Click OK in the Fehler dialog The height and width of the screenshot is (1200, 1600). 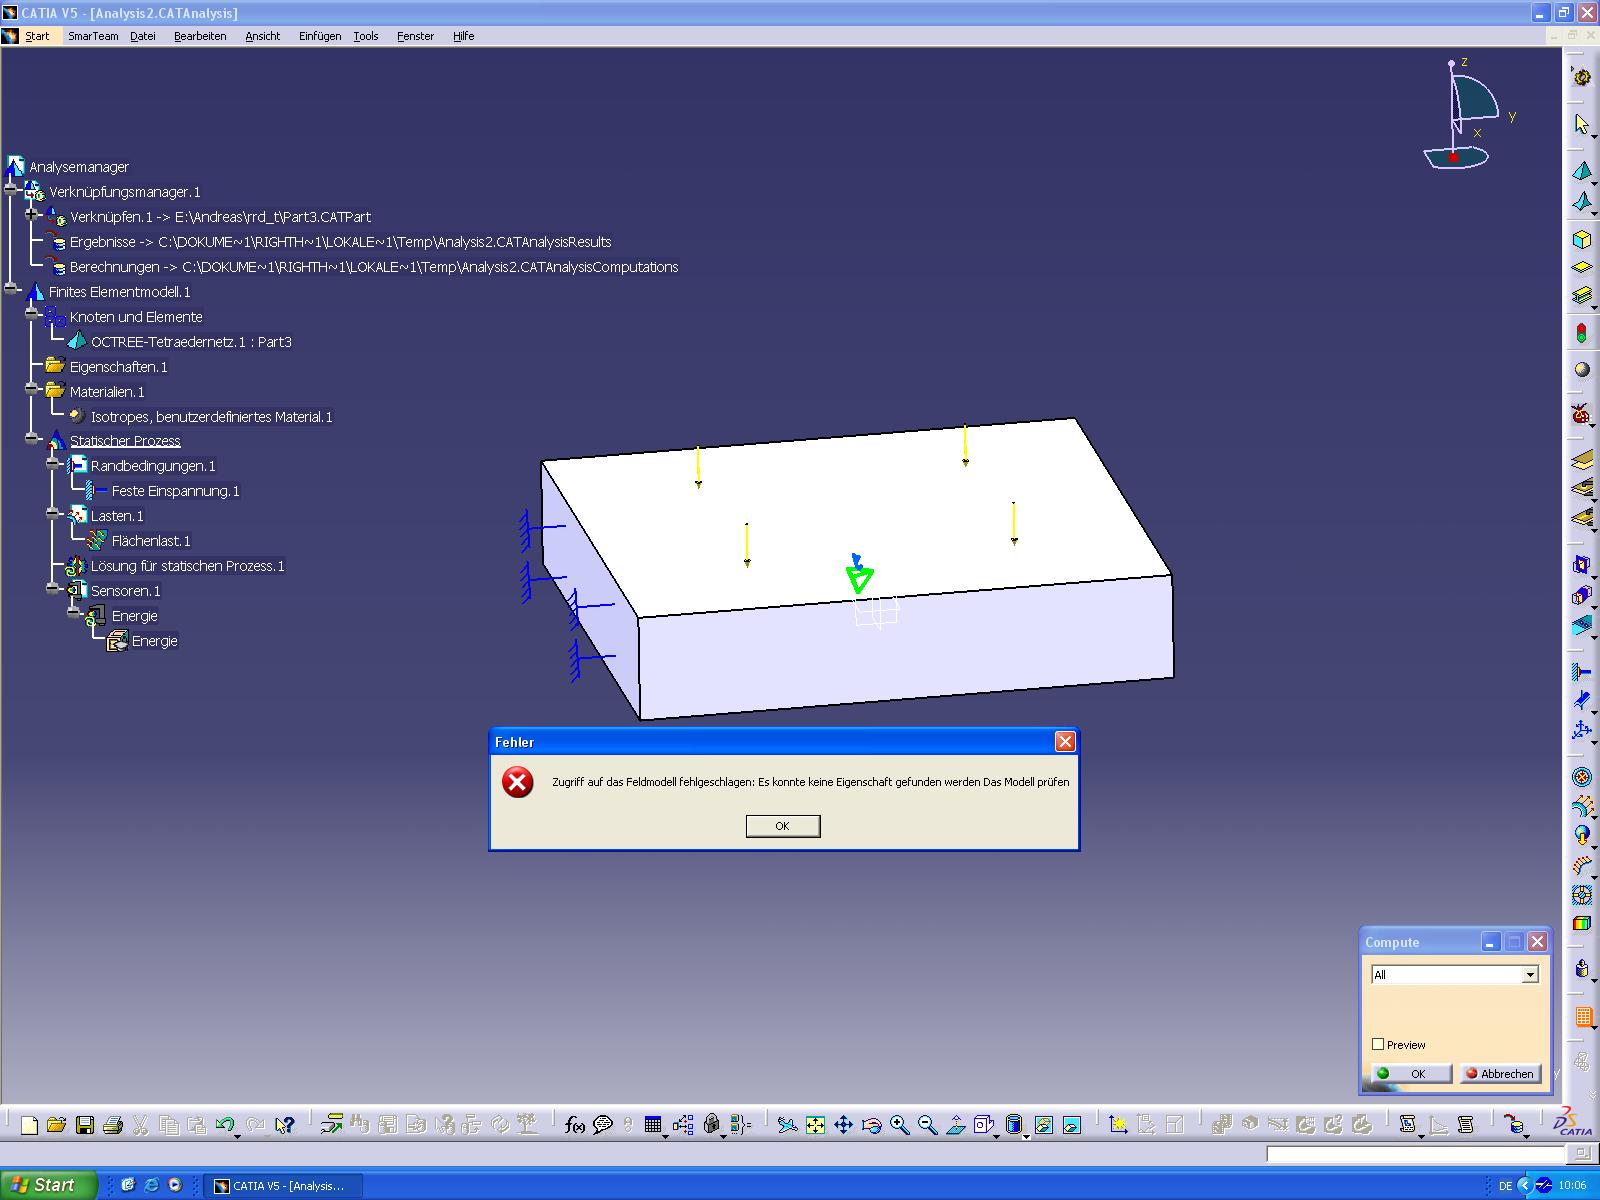(783, 826)
